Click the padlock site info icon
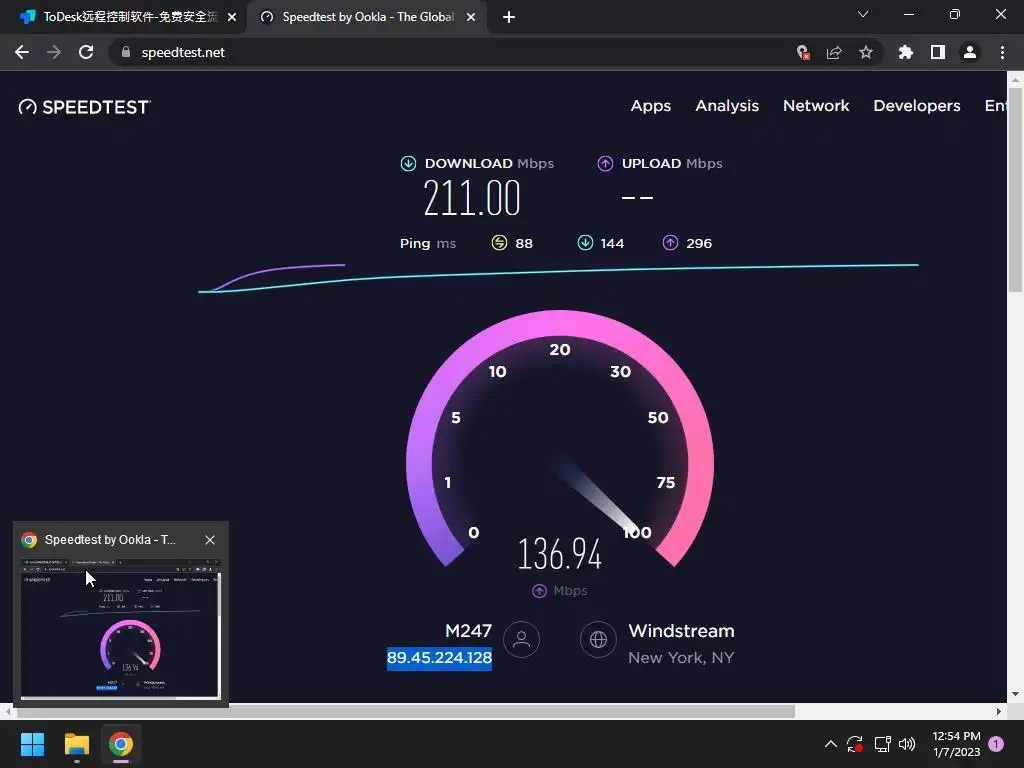 (126, 52)
